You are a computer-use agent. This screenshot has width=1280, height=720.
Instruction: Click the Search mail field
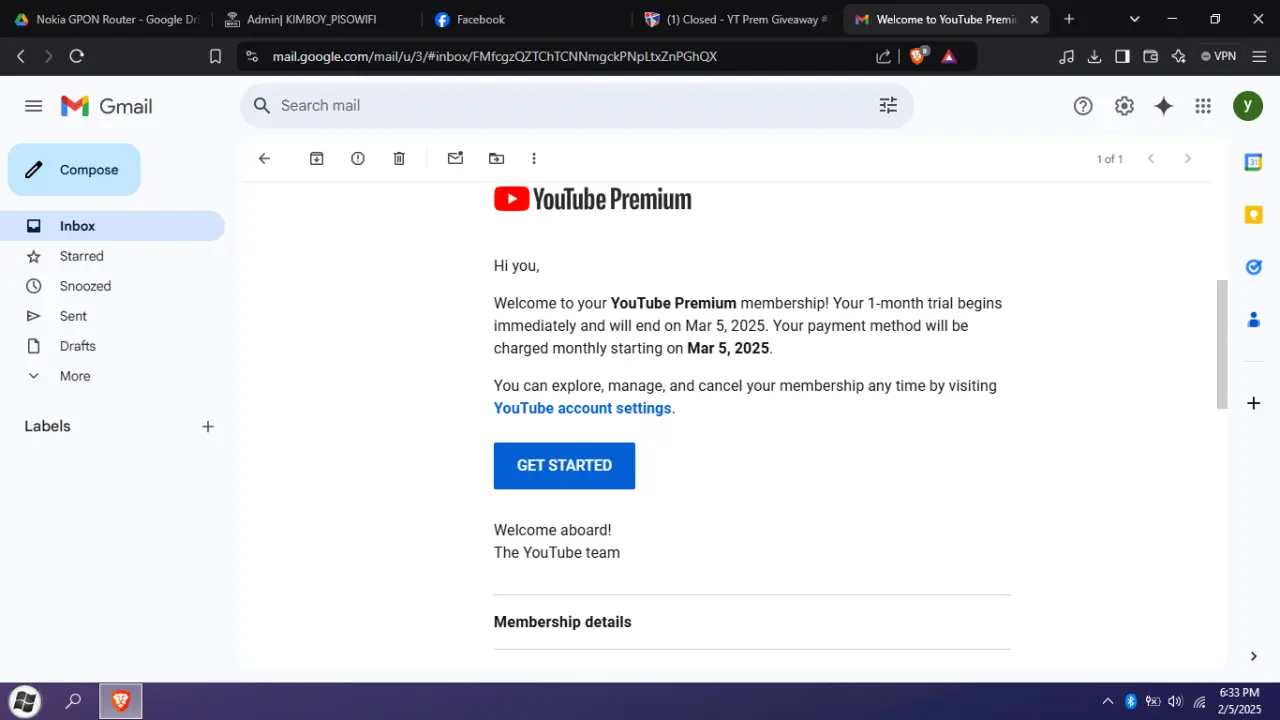point(577,106)
